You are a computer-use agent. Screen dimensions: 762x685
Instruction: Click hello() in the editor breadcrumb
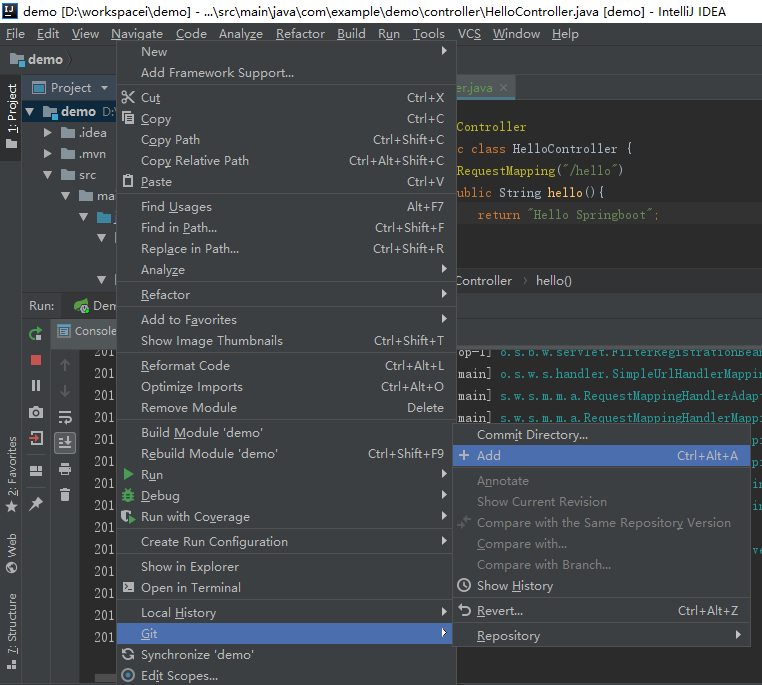click(x=554, y=281)
